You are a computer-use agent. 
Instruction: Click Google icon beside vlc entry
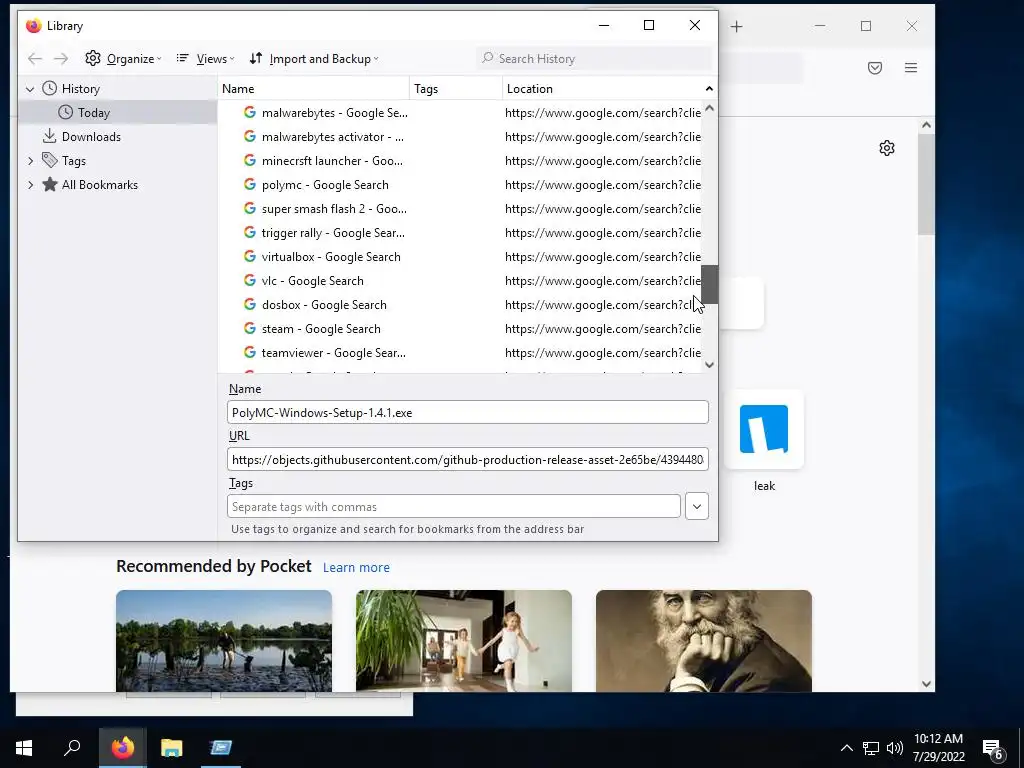click(249, 280)
